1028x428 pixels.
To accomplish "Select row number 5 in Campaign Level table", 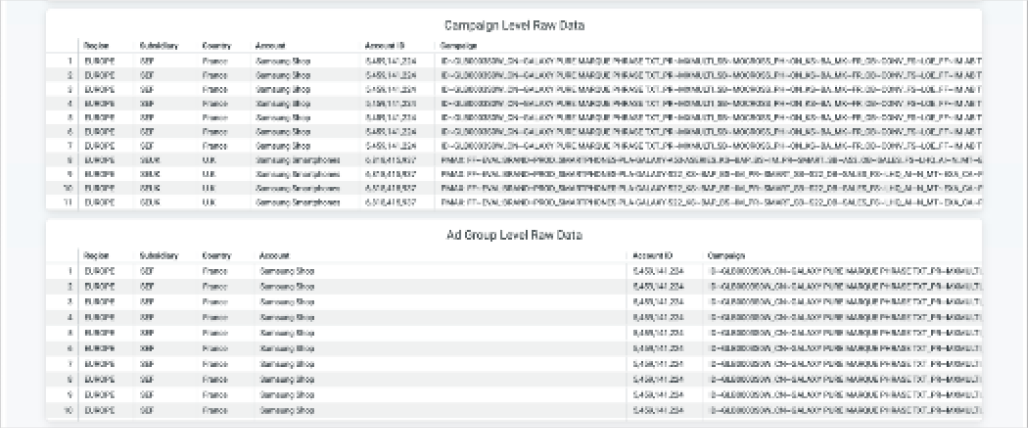I will (69, 118).
